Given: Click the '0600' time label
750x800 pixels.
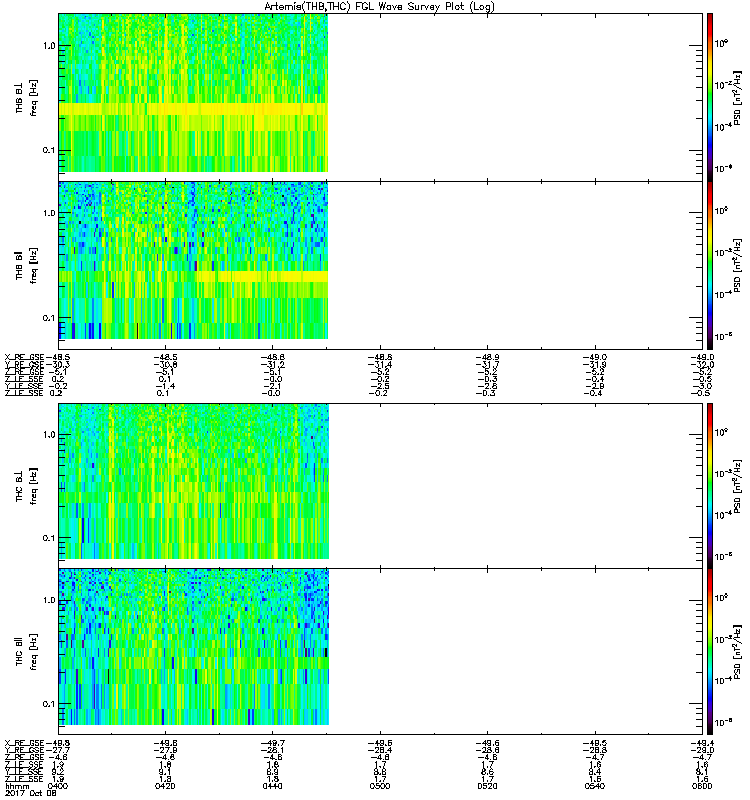Looking at the screenshot, I should tap(702, 786).
